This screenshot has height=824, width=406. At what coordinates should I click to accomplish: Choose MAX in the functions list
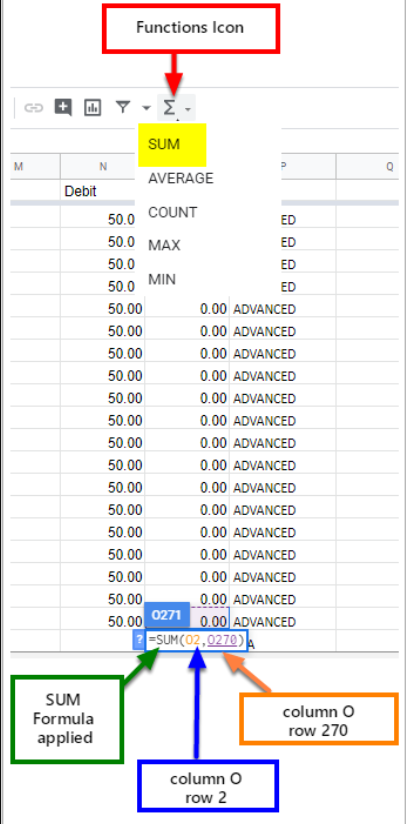click(164, 245)
